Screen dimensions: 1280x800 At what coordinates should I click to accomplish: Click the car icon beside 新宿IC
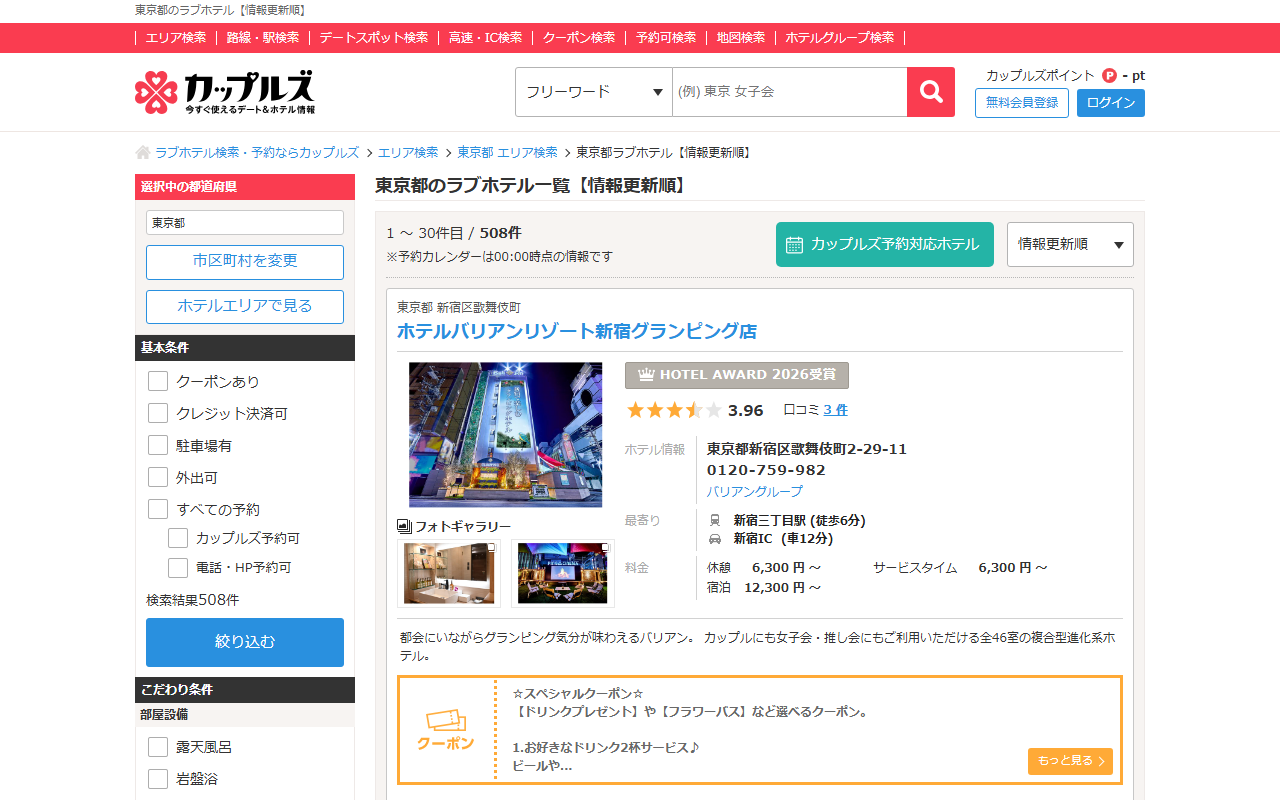[715, 539]
